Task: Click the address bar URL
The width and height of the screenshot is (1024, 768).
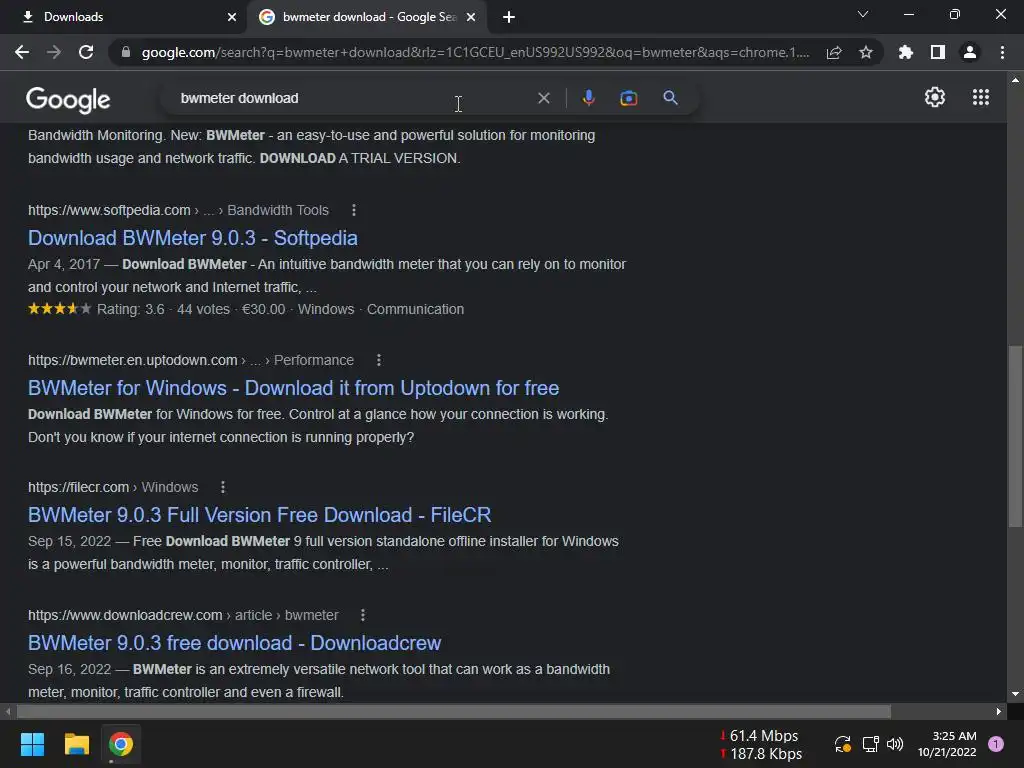Action: coord(475,52)
